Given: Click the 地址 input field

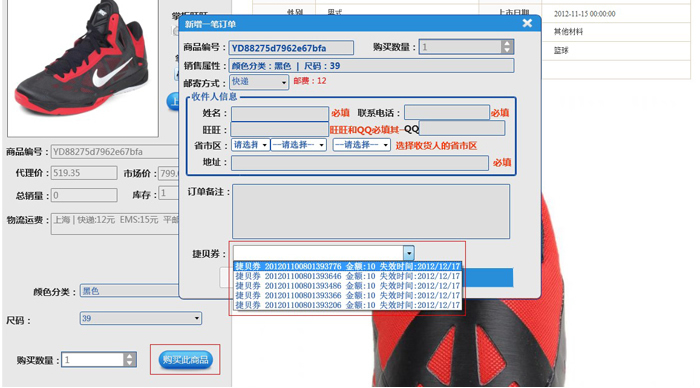Looking at the screenshot, I should point(359,163).
